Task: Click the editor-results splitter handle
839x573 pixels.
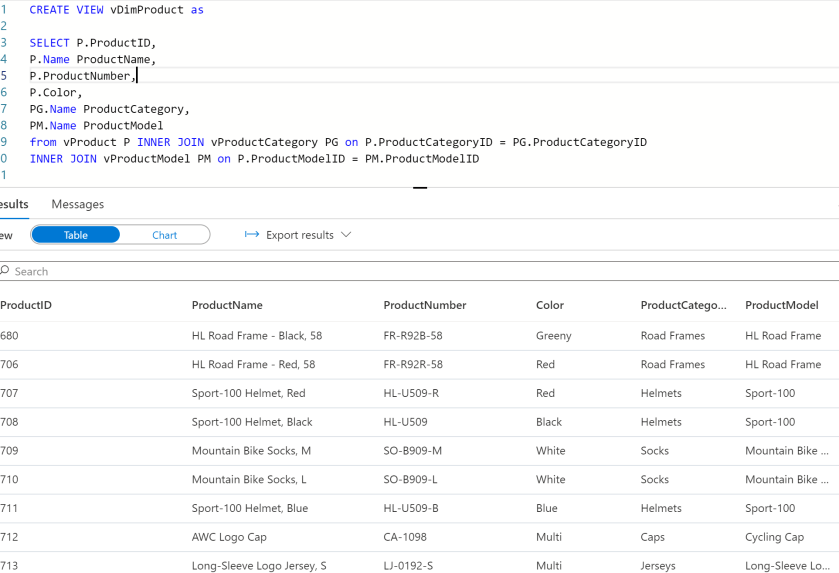Action: click(420, 188)
